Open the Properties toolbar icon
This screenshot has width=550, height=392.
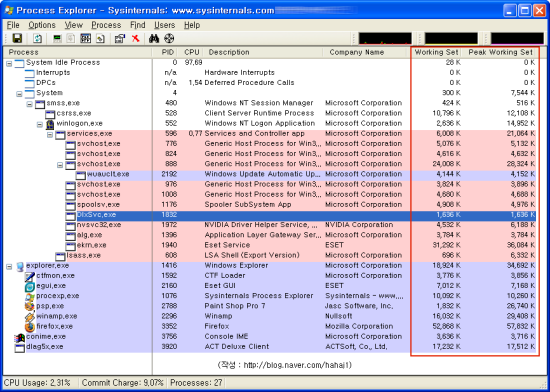pyautogui.click(x=120, y=38)
